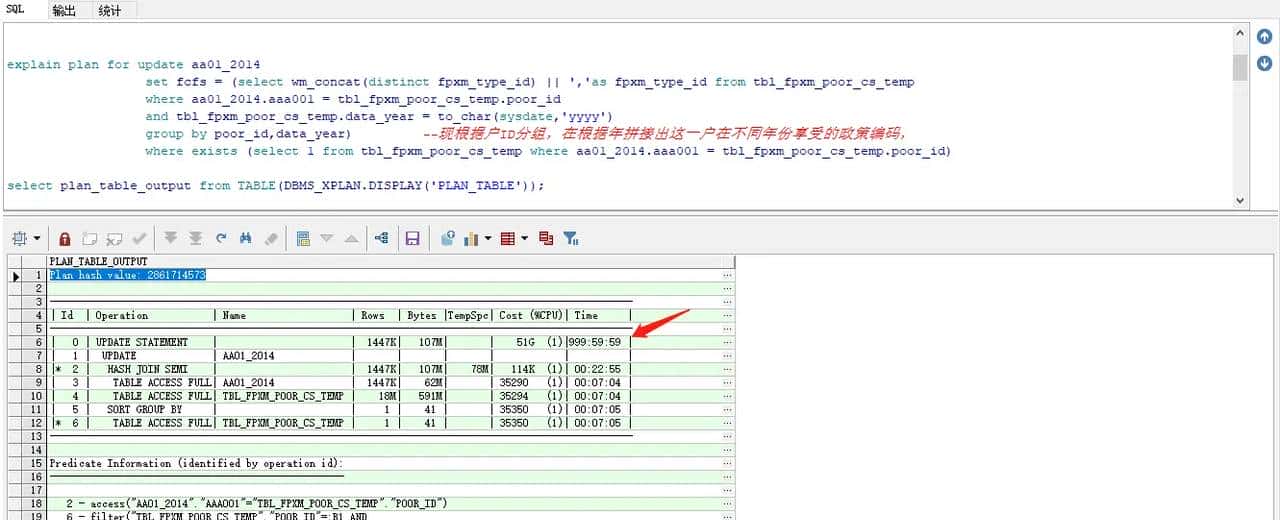This screenshot has height=520, width=1280.
Task: Click the ellipsis button on row 6
Action: click(727, 342)
